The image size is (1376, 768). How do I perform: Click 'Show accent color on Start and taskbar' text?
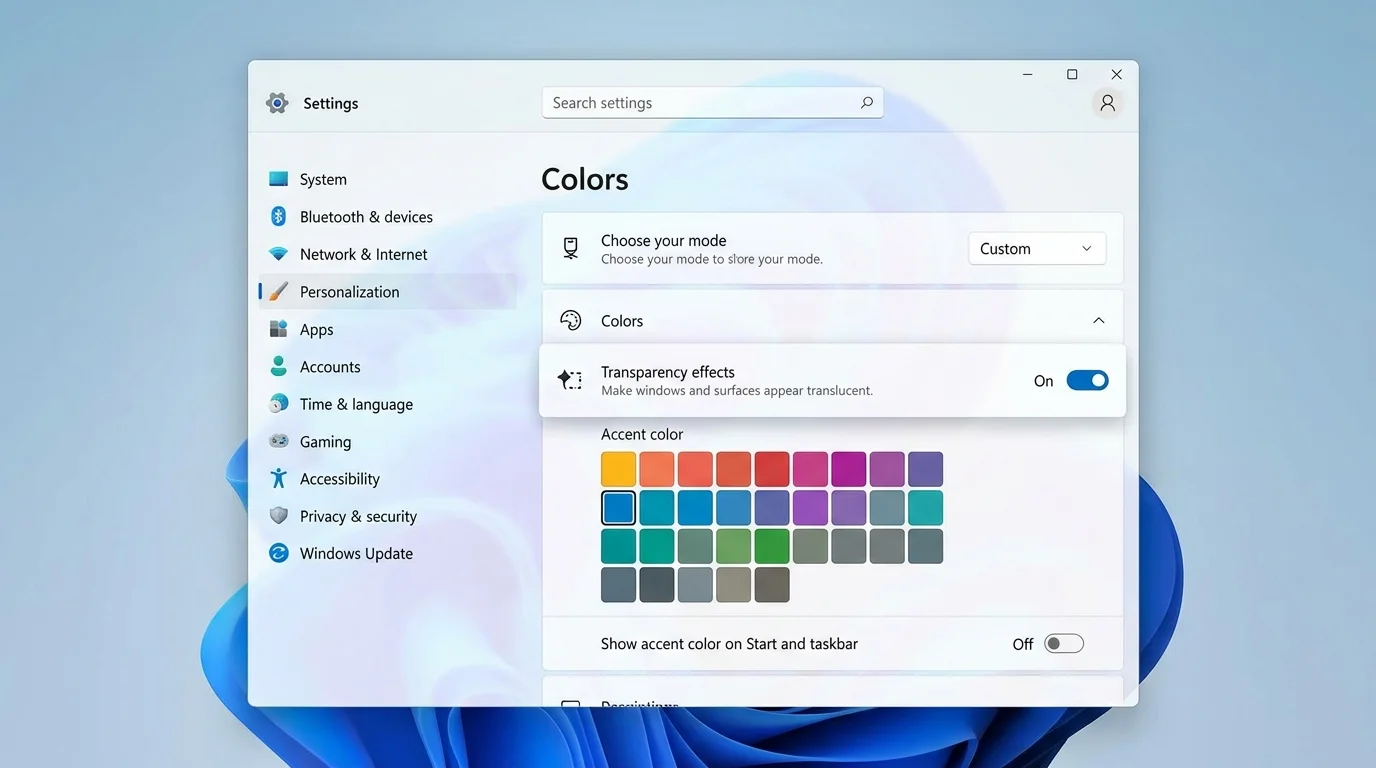(729, 644)
